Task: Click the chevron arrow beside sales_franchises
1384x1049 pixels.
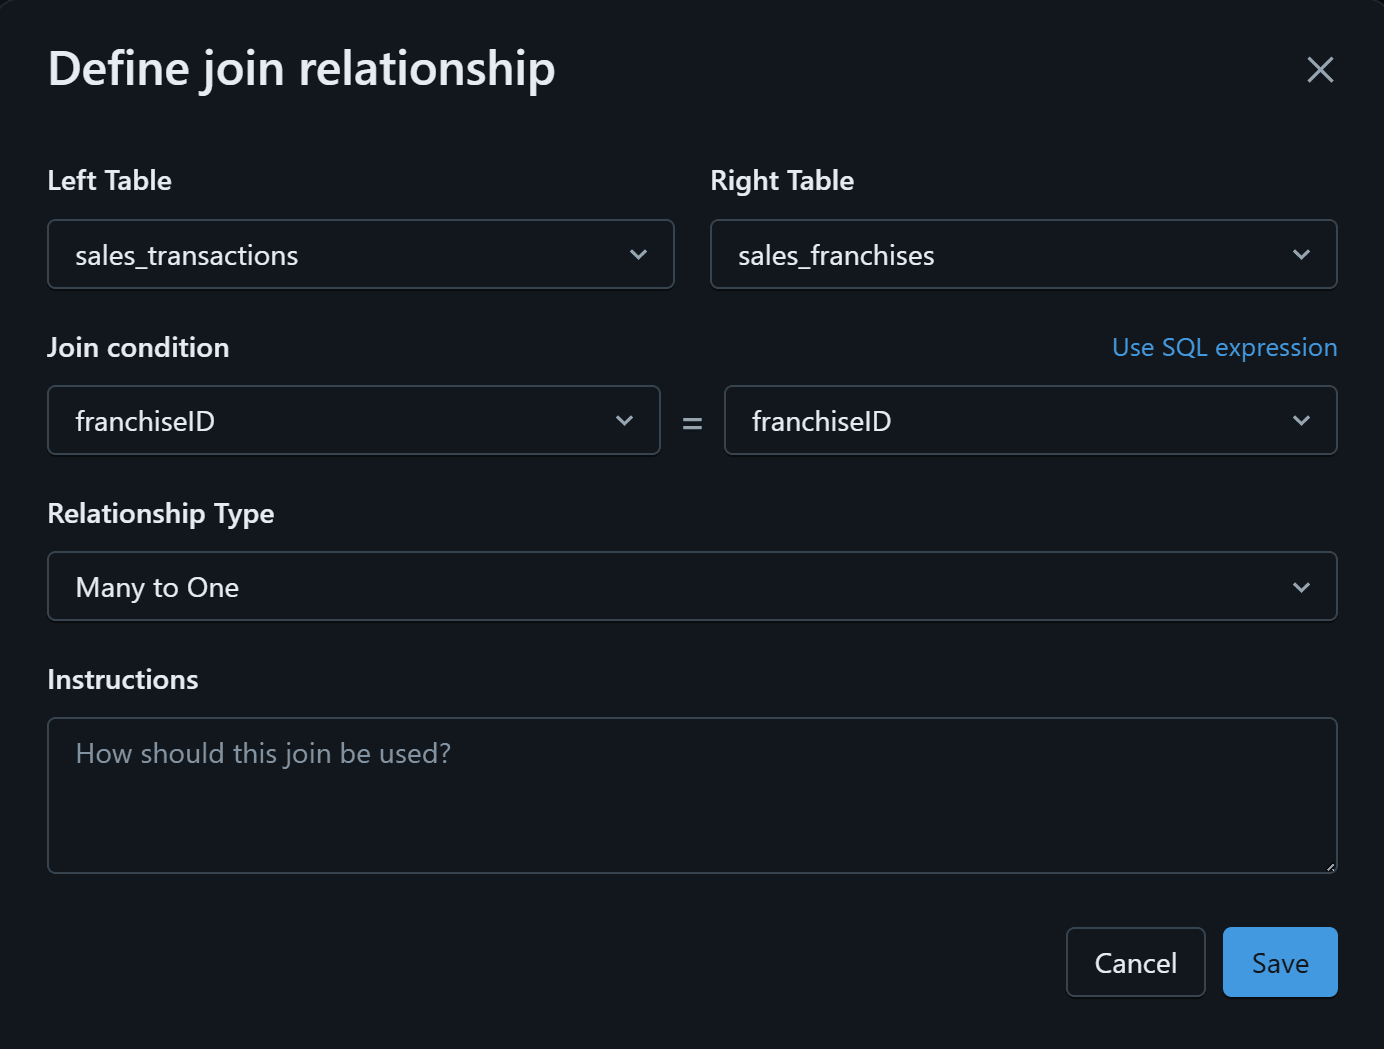Action: 1301,255
